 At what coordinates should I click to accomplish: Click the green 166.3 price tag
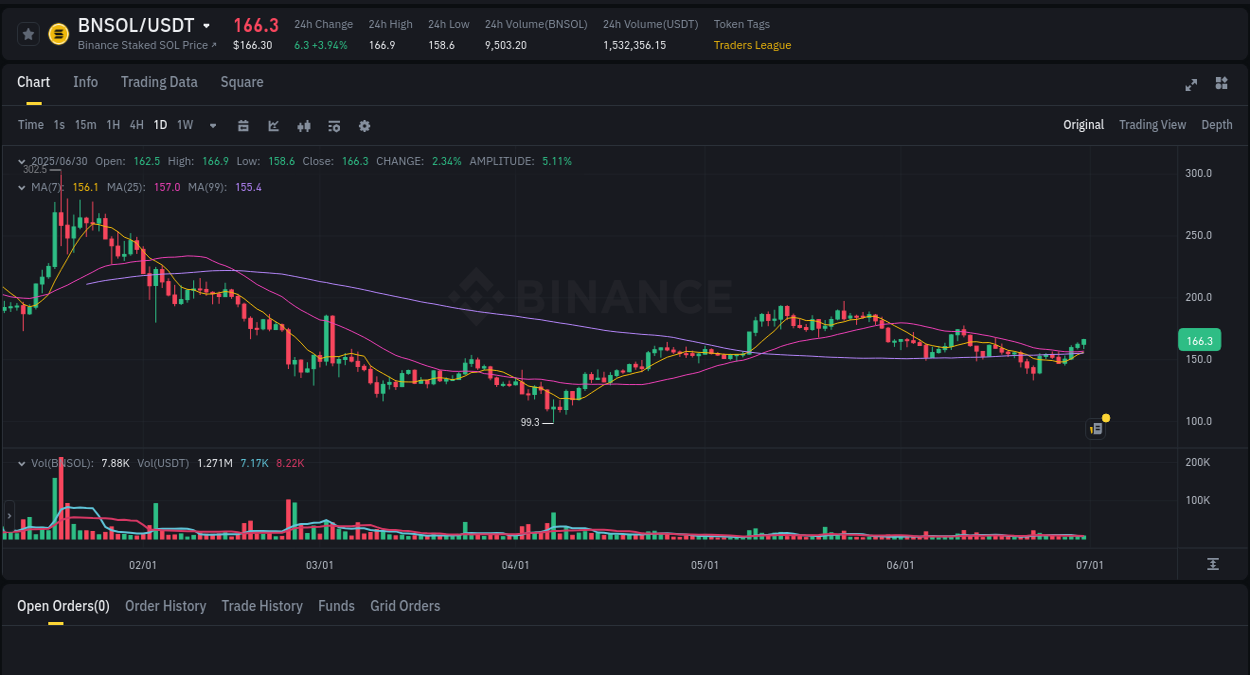(x=1199, y=340)
